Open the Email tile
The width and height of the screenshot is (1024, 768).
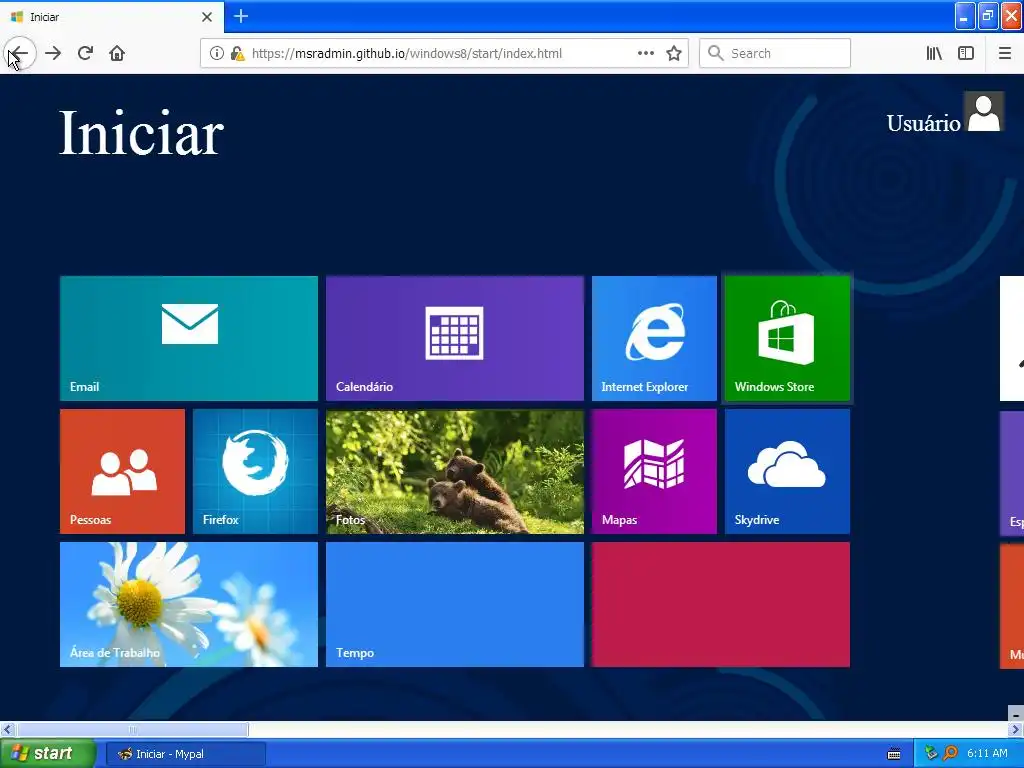coord(189,338)
